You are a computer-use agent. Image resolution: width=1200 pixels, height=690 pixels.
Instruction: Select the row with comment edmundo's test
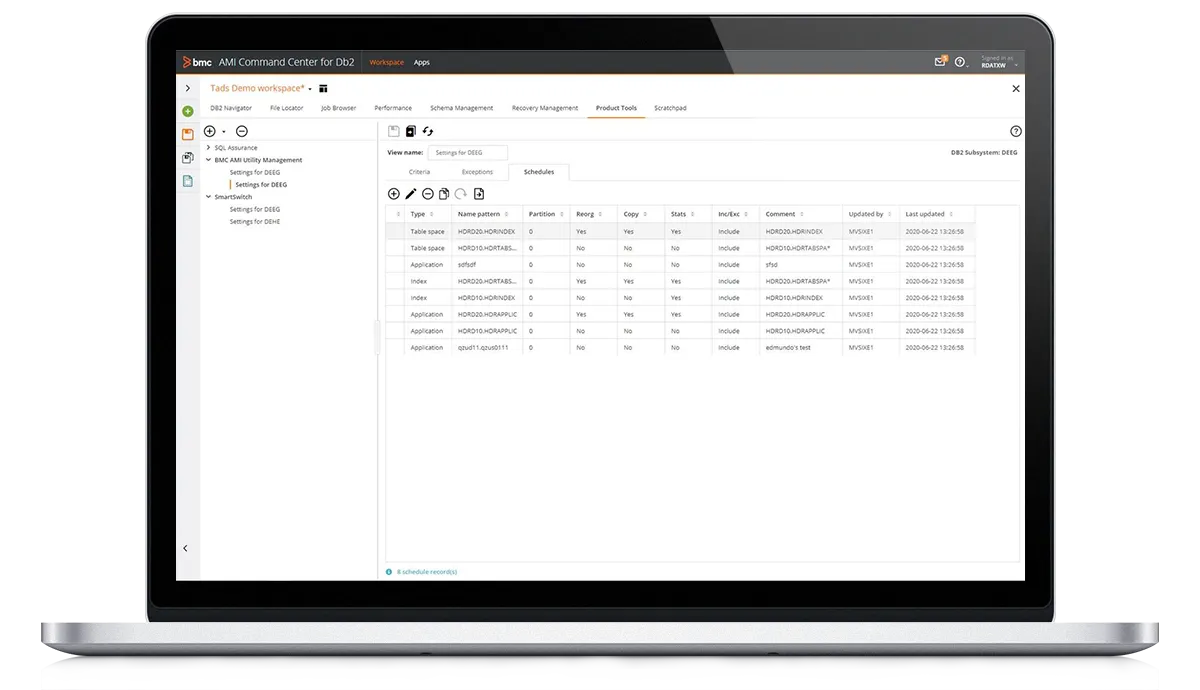click(682, 348)
